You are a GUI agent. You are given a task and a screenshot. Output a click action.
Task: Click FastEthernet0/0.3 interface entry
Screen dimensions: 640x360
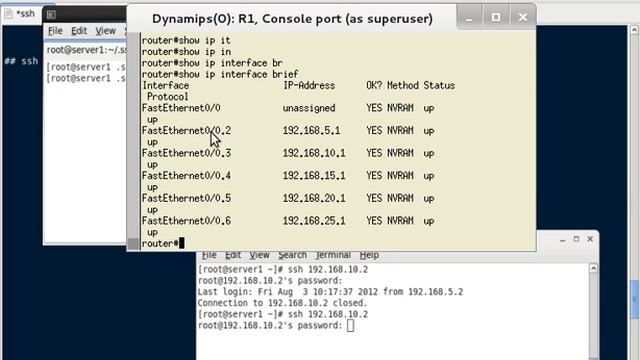tap(186, 153)
